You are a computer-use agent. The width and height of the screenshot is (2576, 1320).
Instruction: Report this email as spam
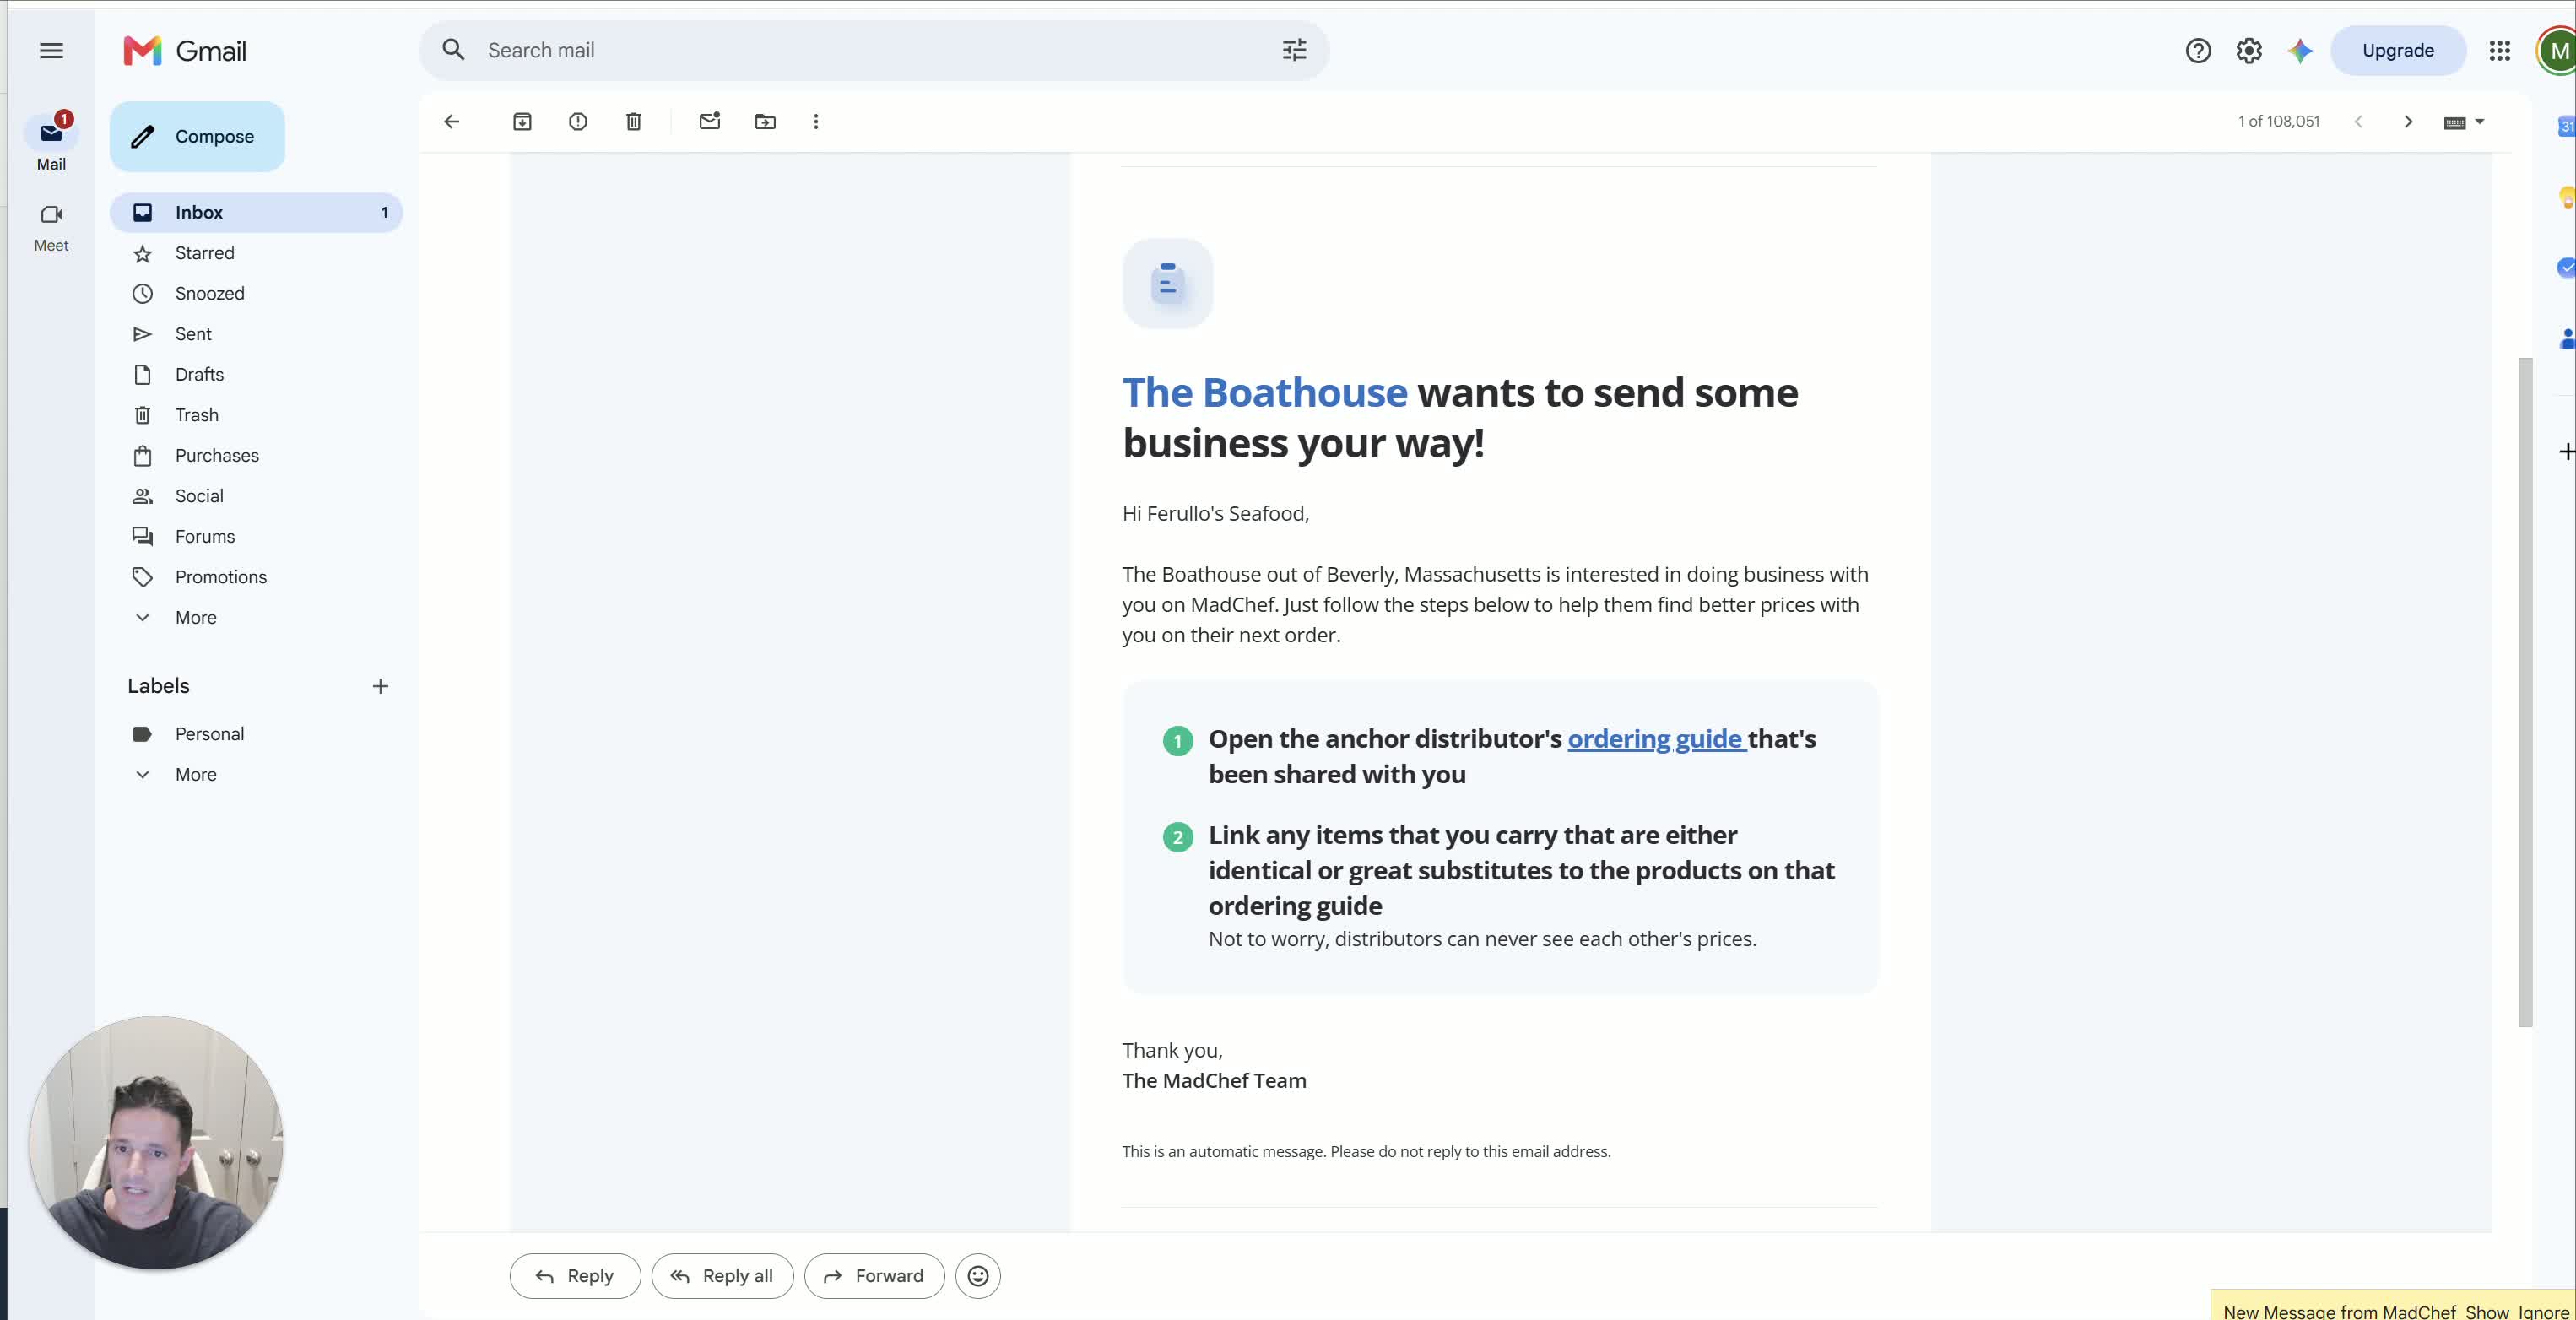tap(578, 121)
